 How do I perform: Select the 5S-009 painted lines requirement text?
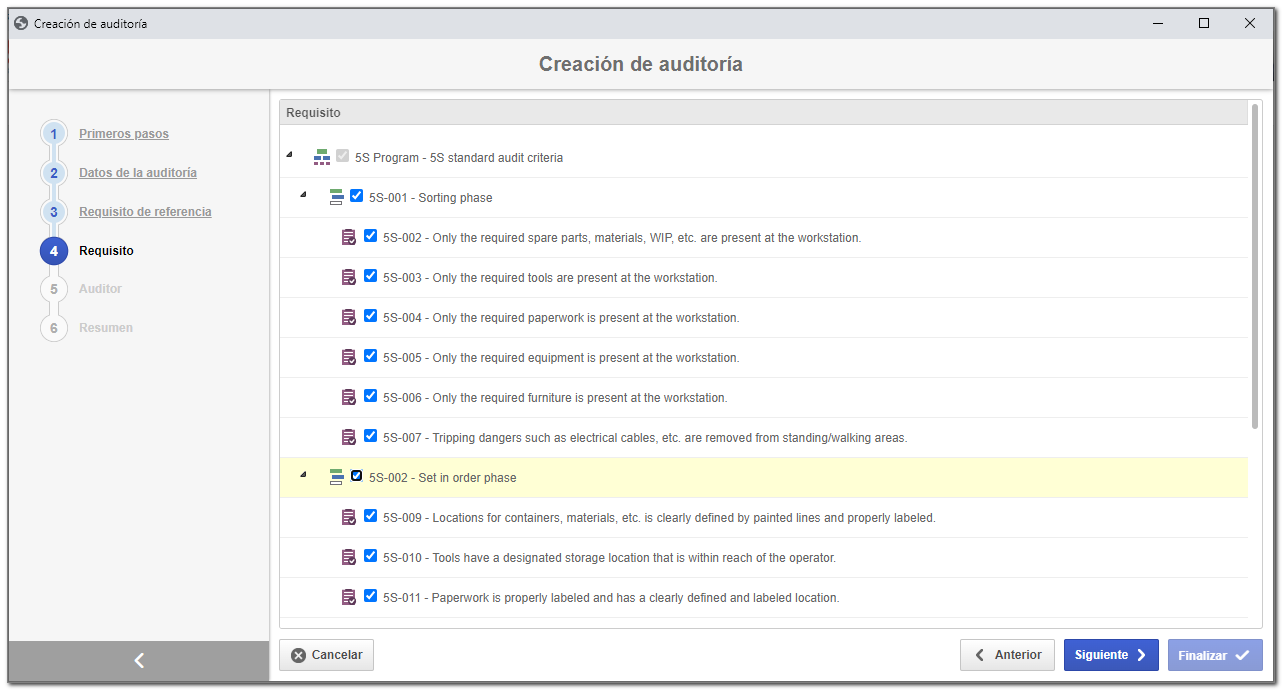[x=659, y=518]
